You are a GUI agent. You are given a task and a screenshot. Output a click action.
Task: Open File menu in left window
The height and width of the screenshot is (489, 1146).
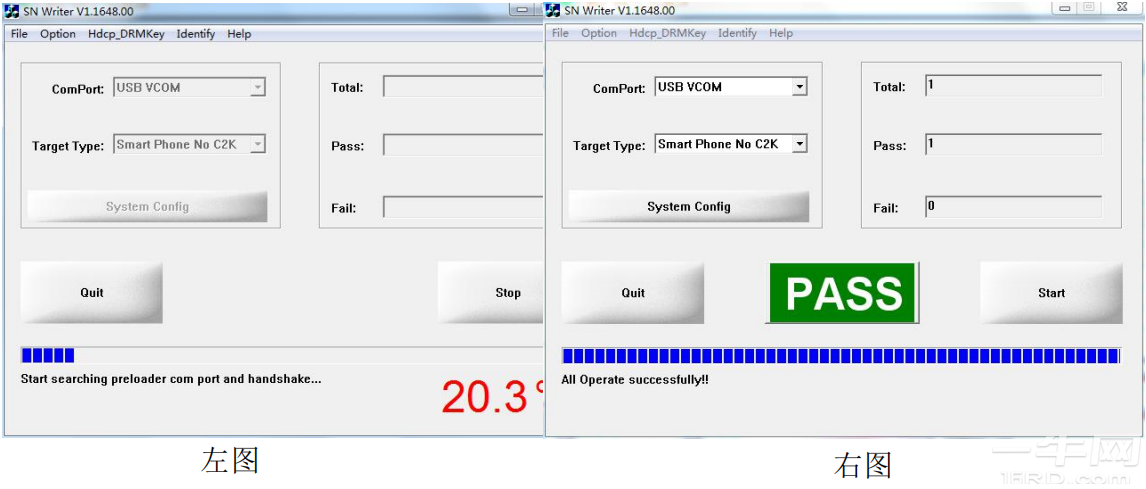click(x=19, y=34)
